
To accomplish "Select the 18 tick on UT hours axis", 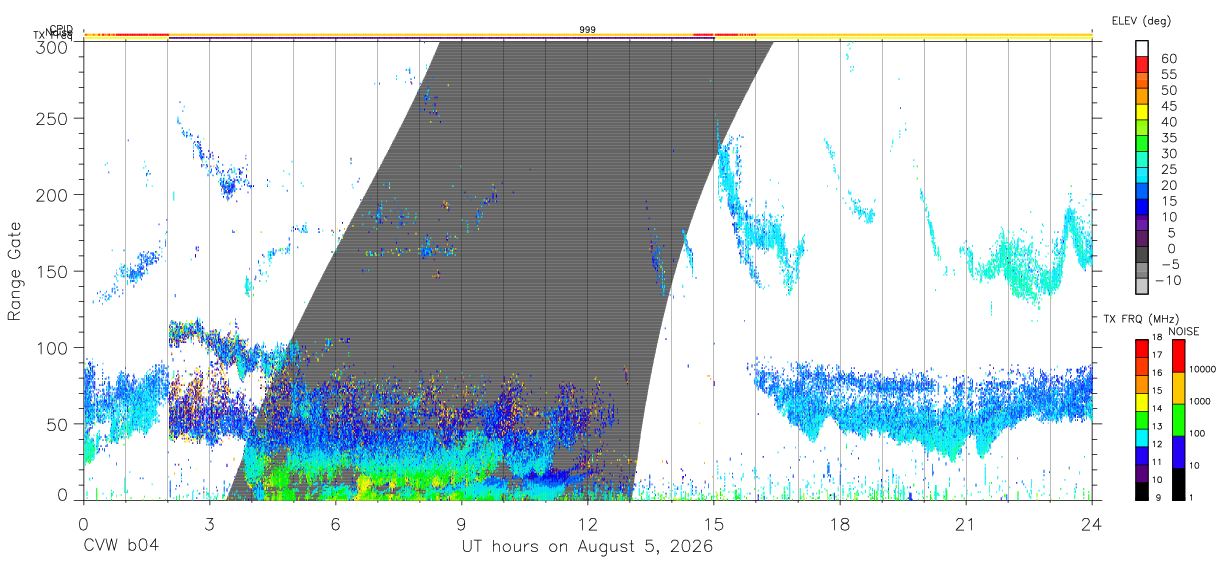I will (x=839, y=523).
